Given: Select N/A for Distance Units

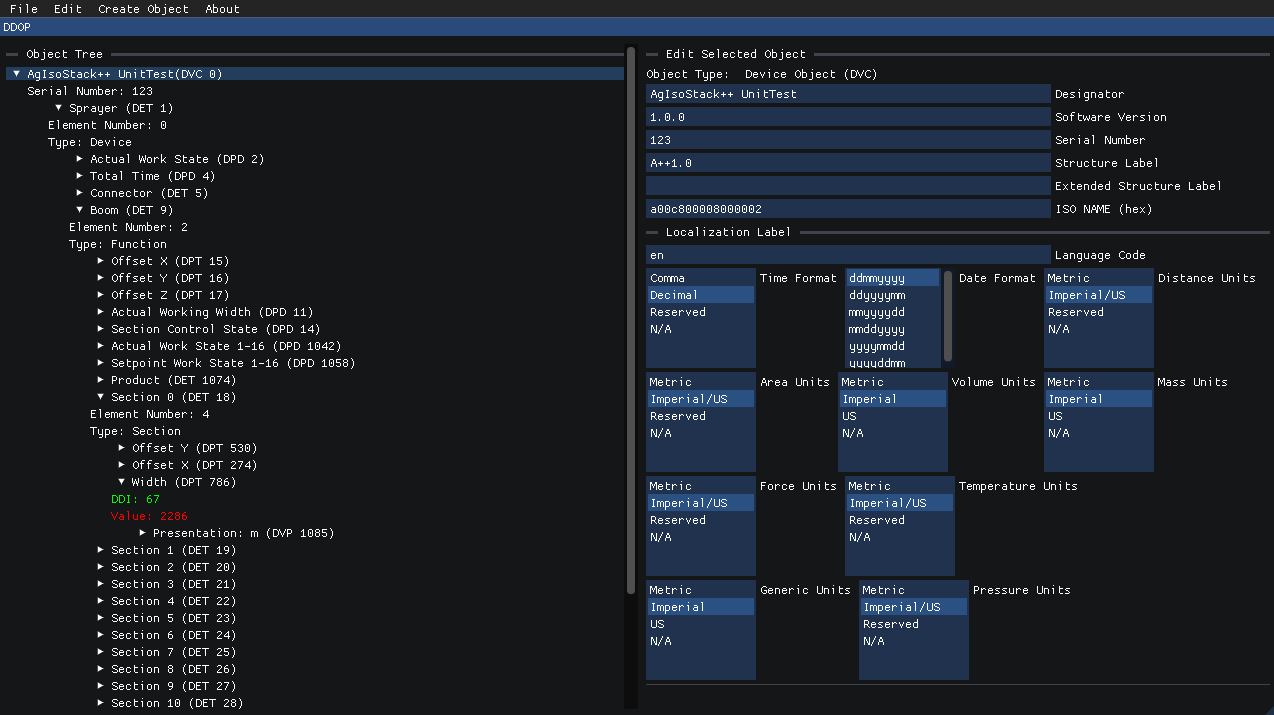Looking at the screenshot, I should pos(1098,329).
